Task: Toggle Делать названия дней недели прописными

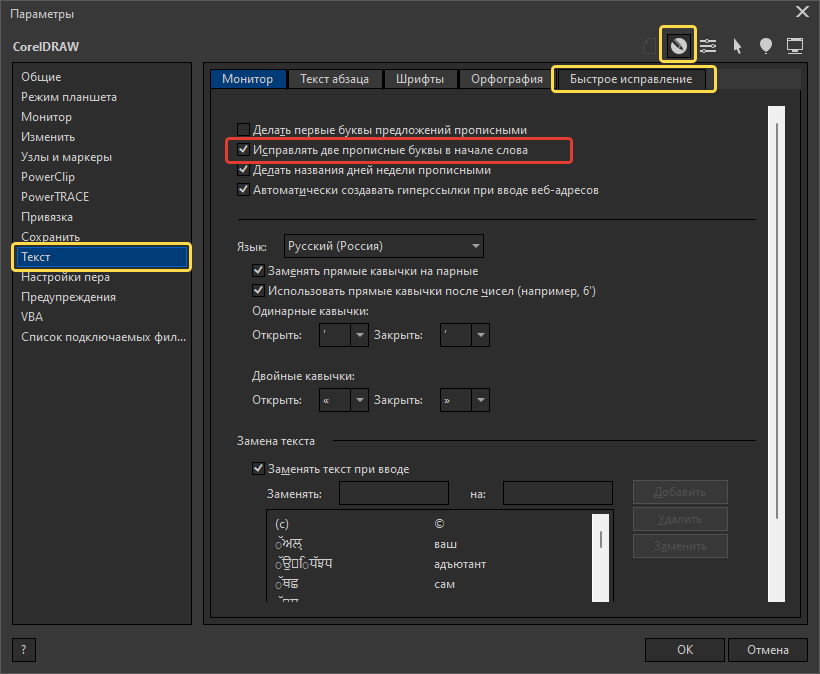Action: [243, 169]
